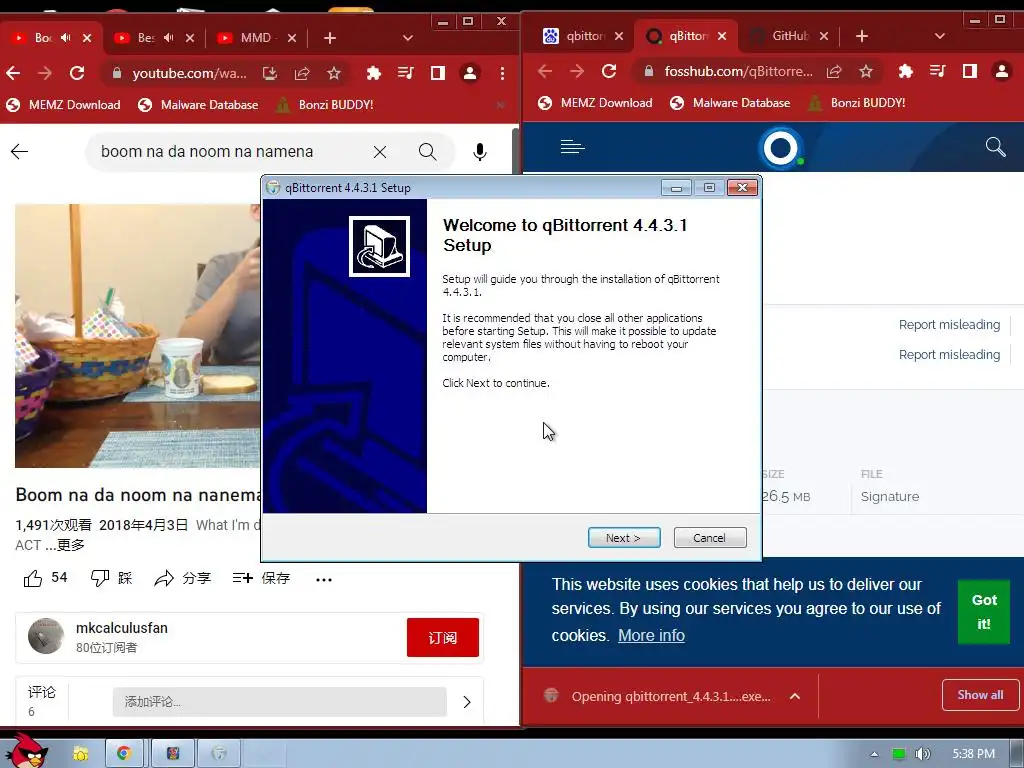Viewport: 1024px width, 768px height.
Task: Open Malware Database bookmark in YouTube window
Action: 198,104
